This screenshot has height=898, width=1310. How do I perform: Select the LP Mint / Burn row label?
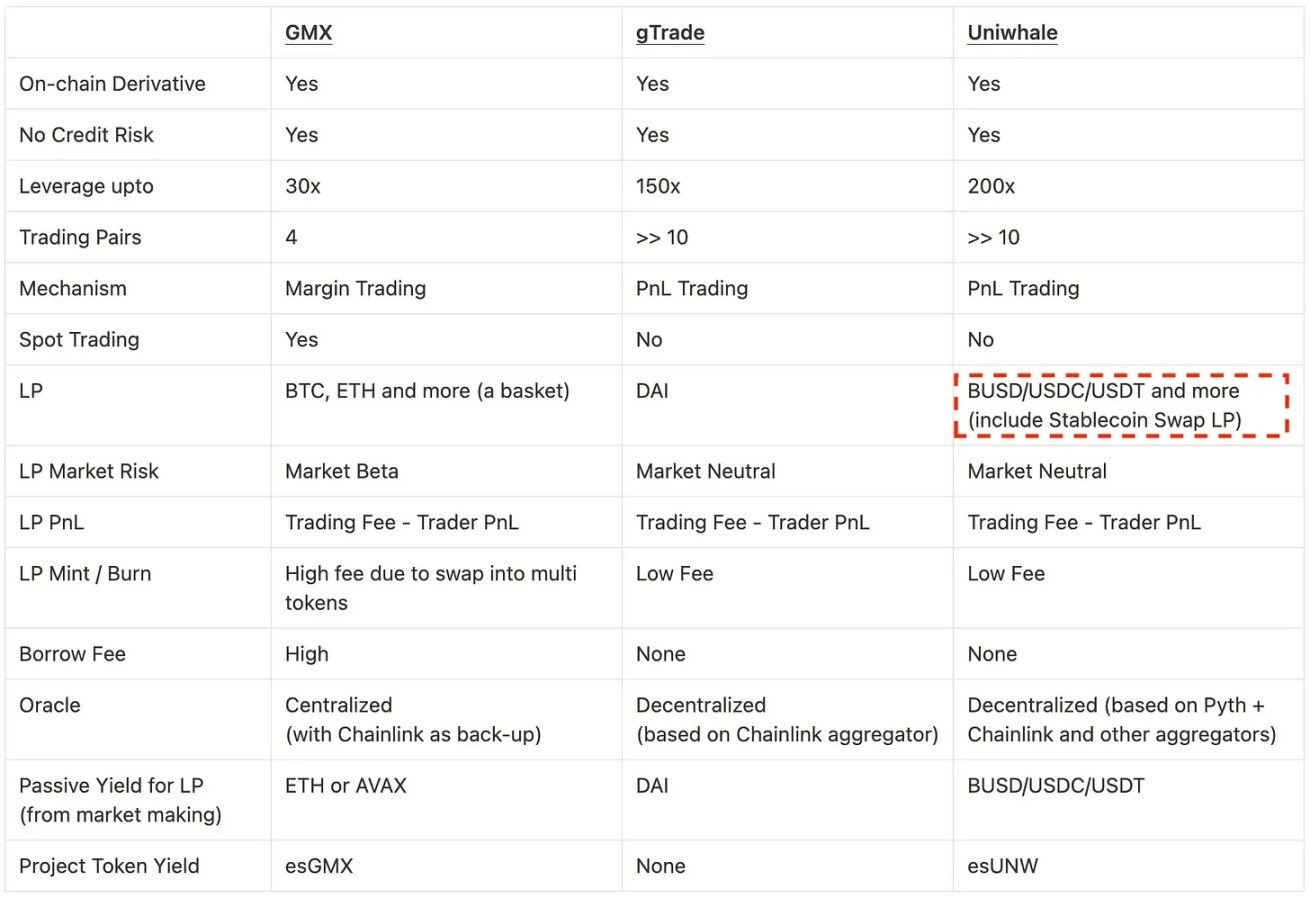[x=85, y=574]
